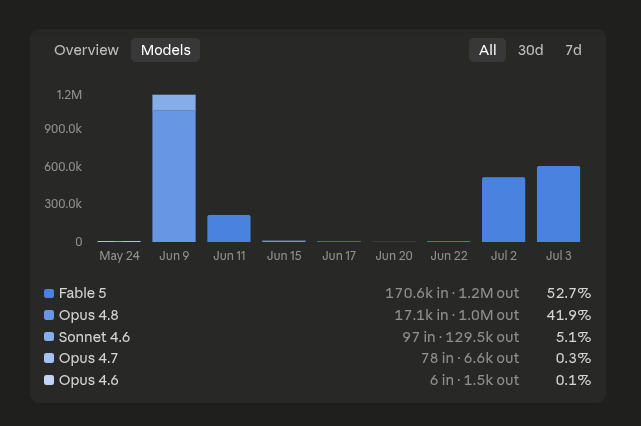
Task: Click the Jul 3 bar in the chart
Action: coord(558,204)
